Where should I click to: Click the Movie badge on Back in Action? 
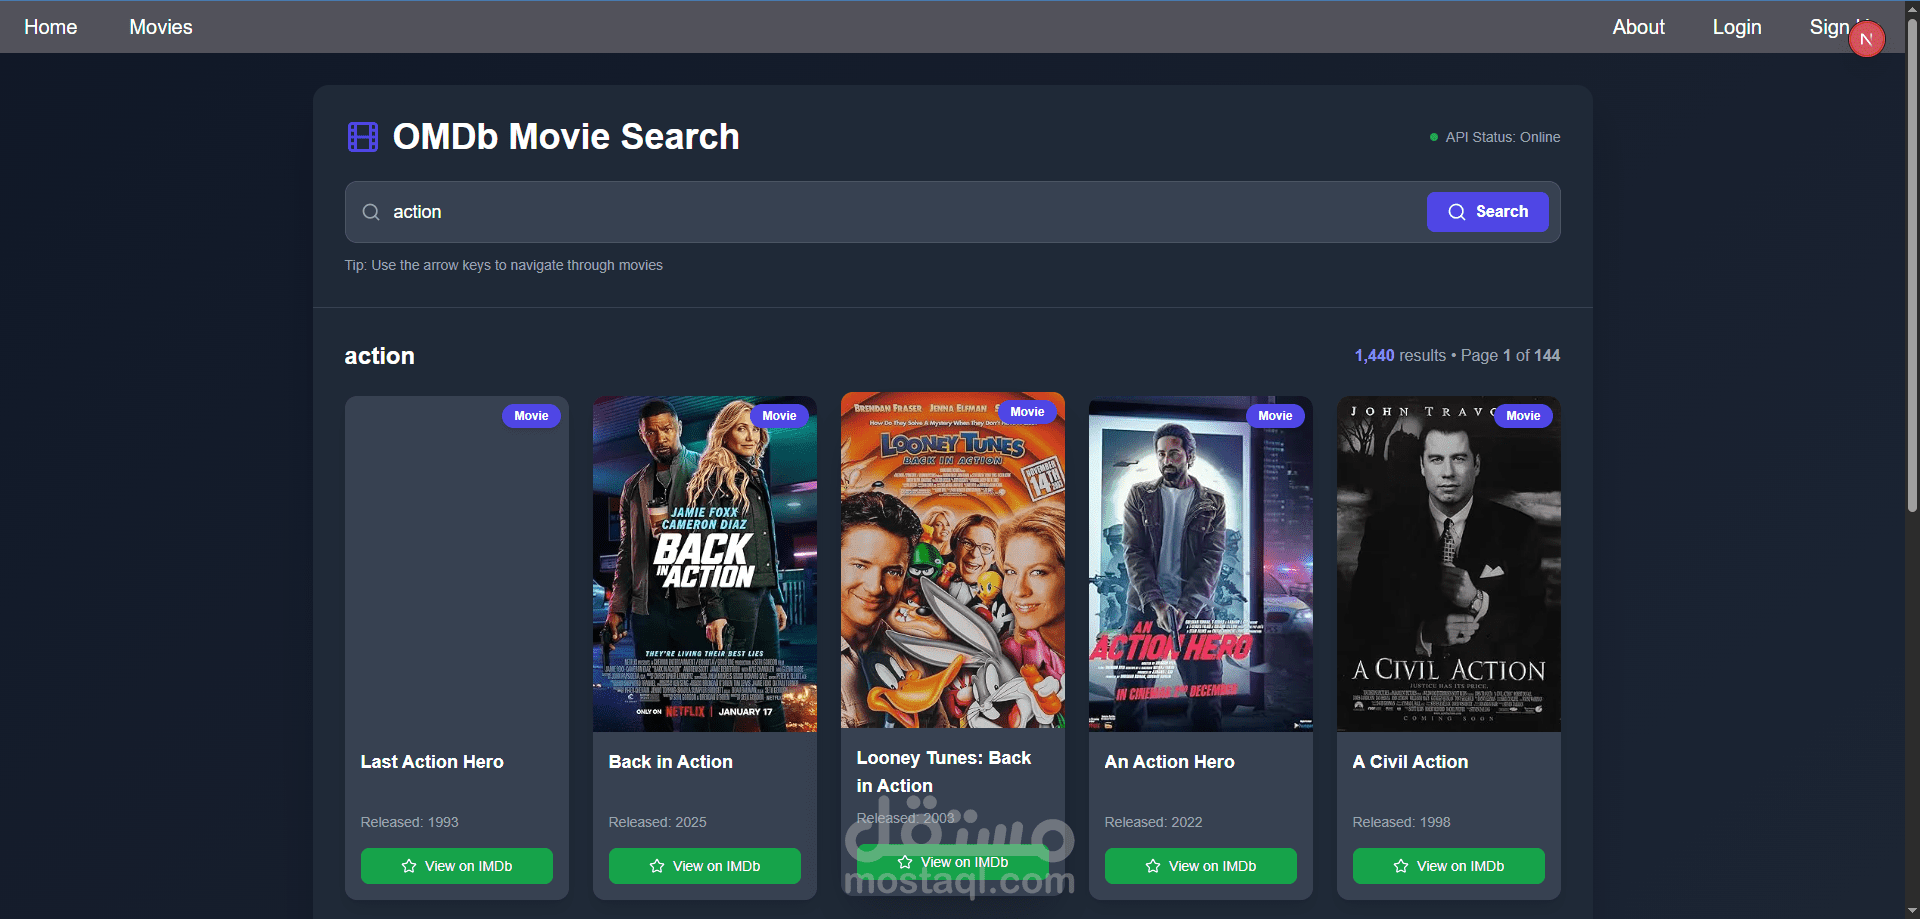pos(779,416)
